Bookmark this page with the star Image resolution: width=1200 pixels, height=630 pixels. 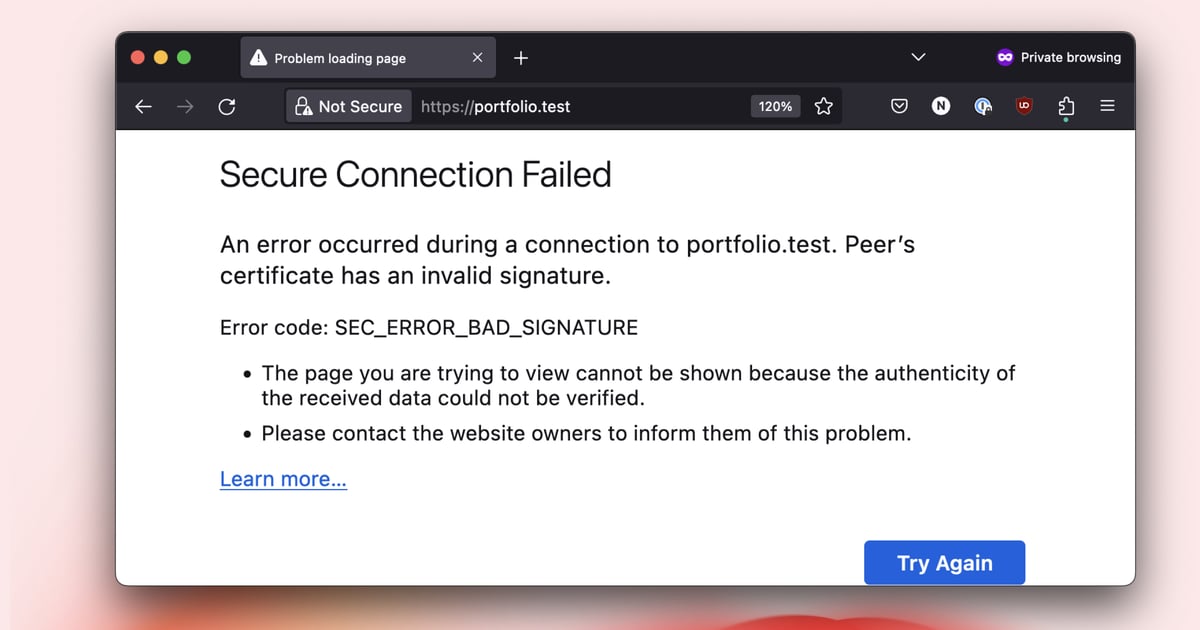[824, 106]
